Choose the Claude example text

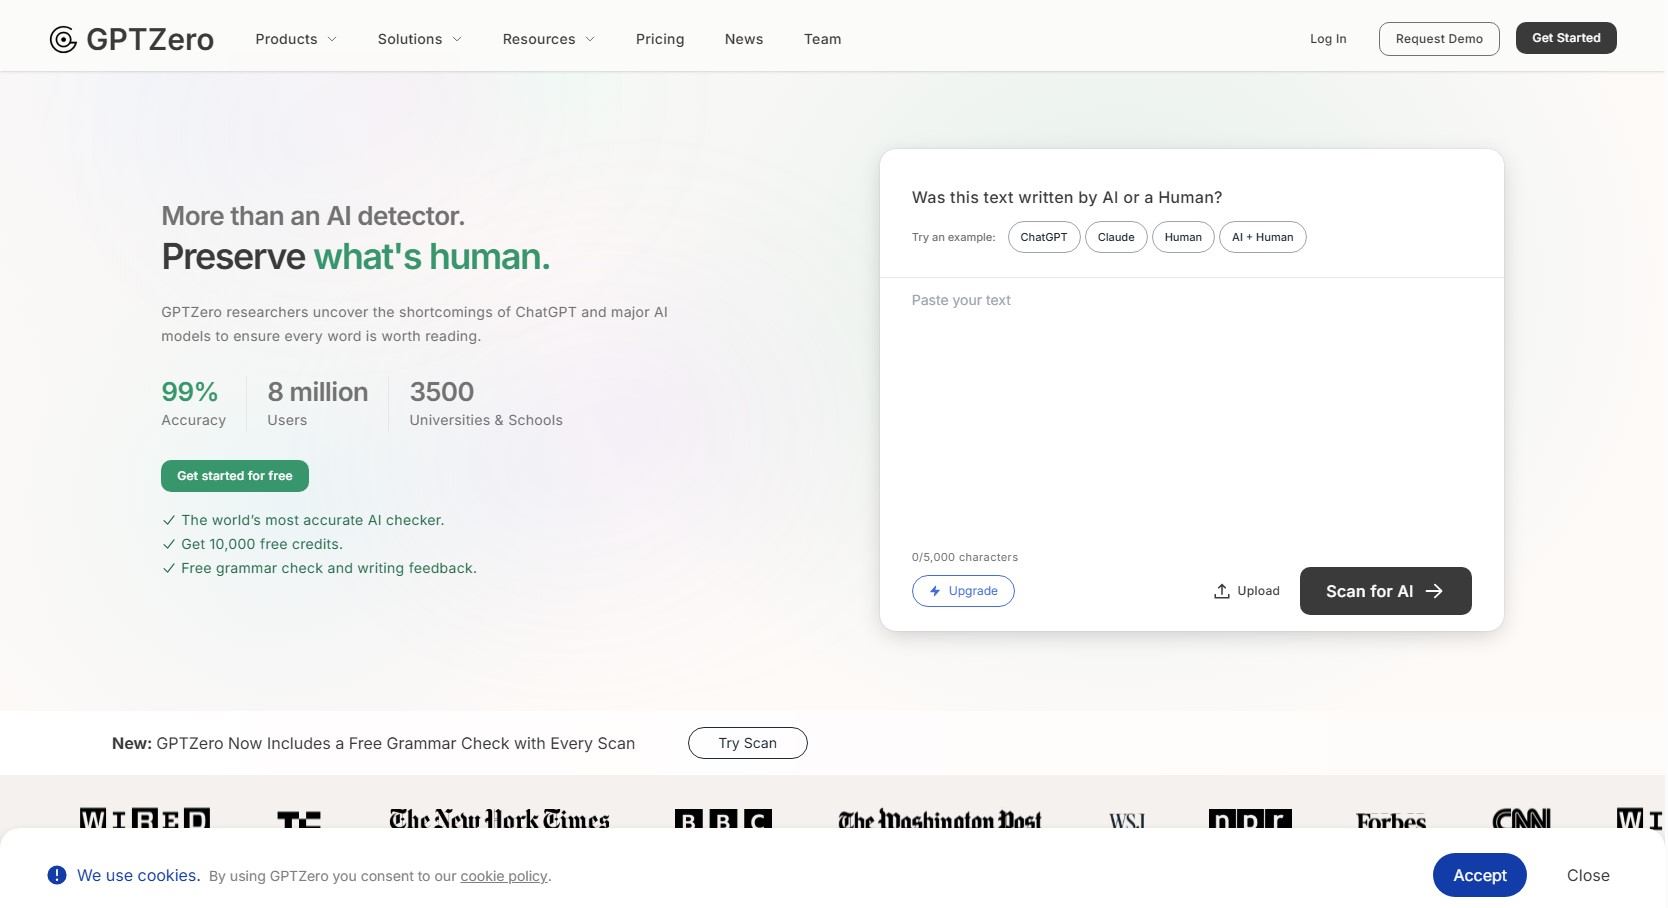pos(1115,237)
